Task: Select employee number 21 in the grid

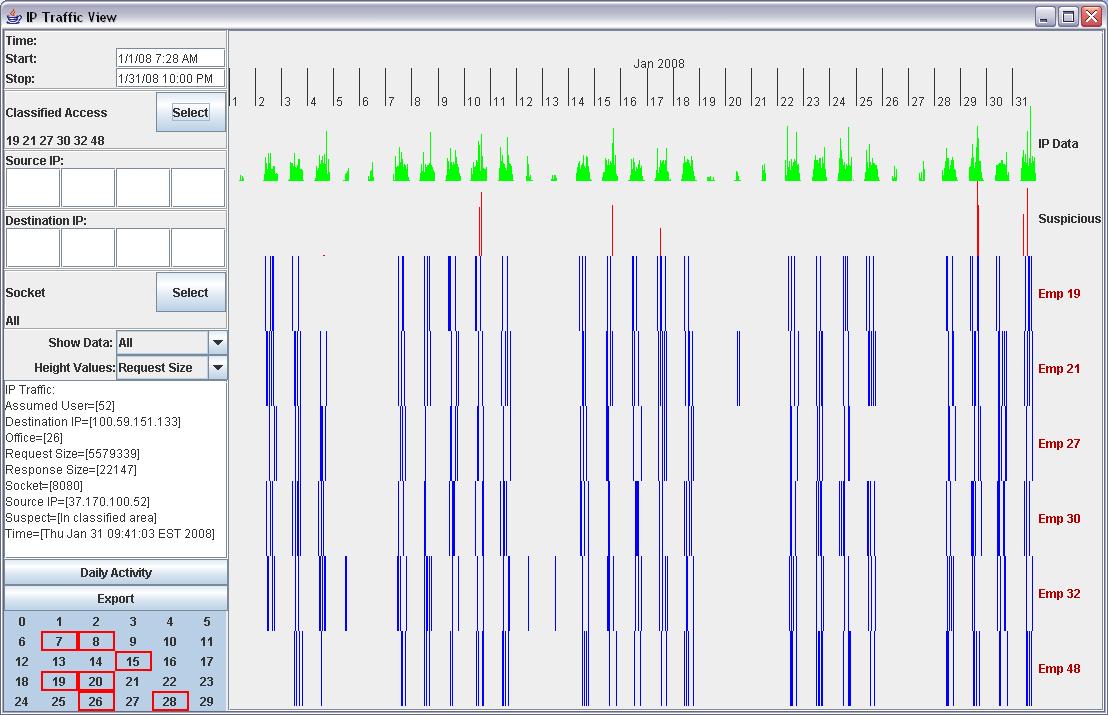Action: pos(133,681)
